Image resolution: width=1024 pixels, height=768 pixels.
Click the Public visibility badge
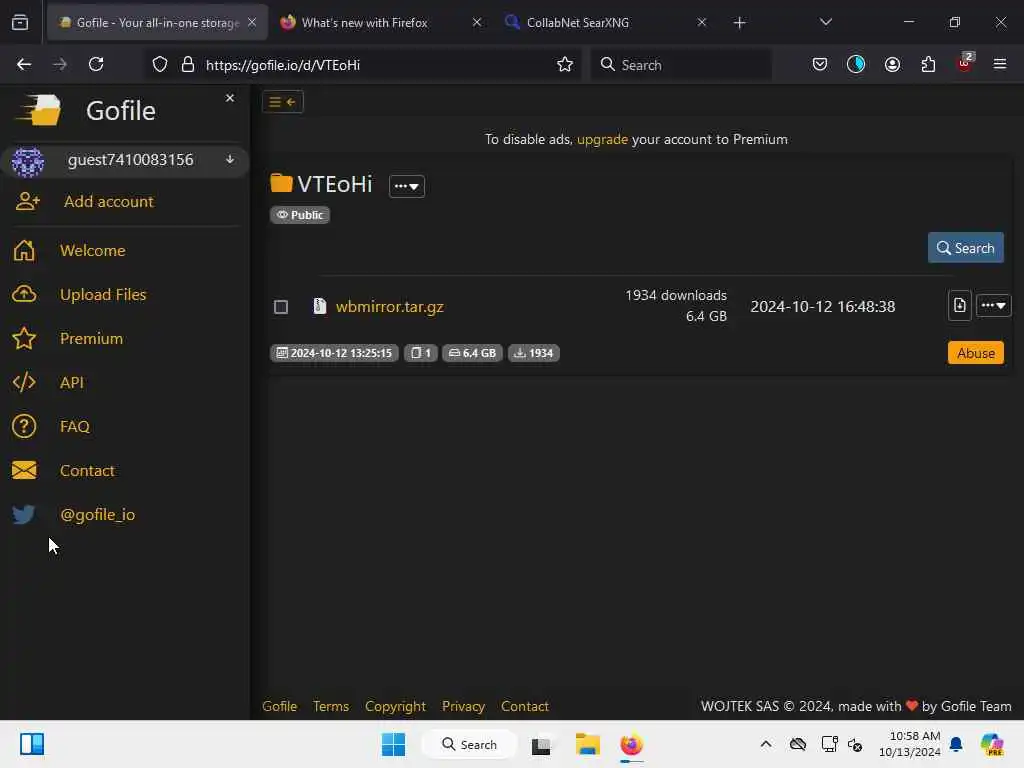pyautogui.click(x=300, y=215)
